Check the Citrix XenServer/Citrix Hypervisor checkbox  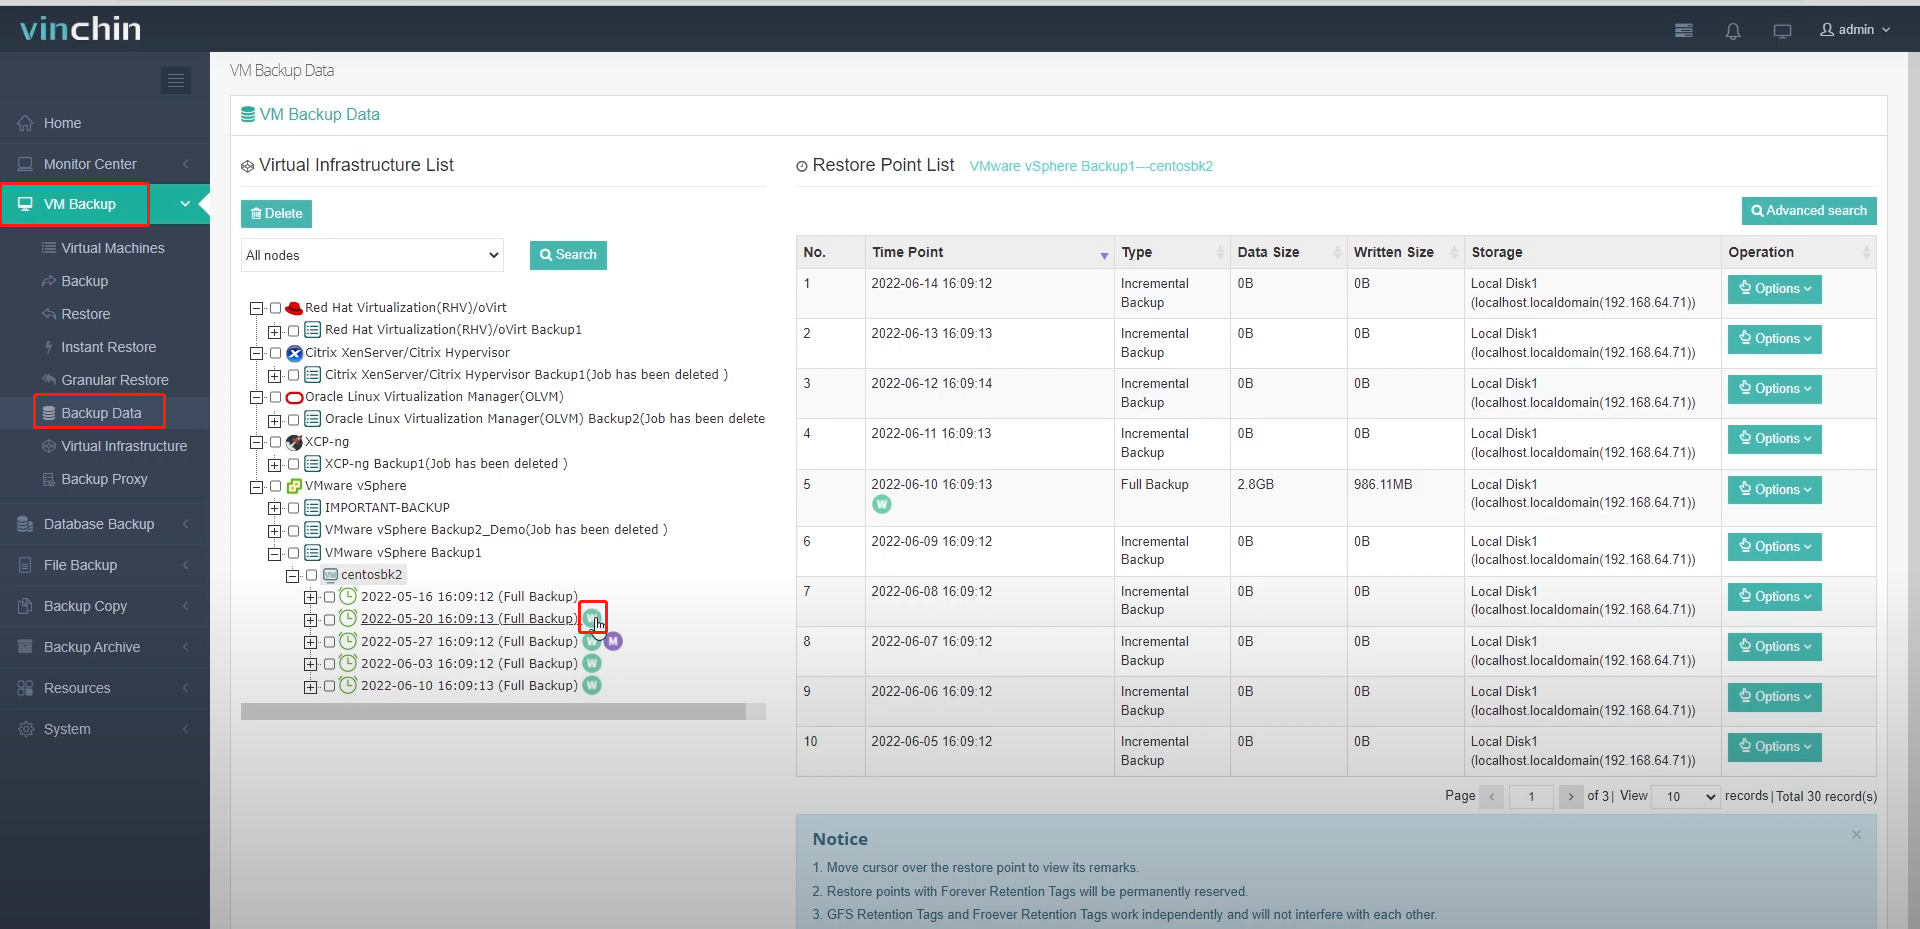pyautogui.click(x=275, y=353)
